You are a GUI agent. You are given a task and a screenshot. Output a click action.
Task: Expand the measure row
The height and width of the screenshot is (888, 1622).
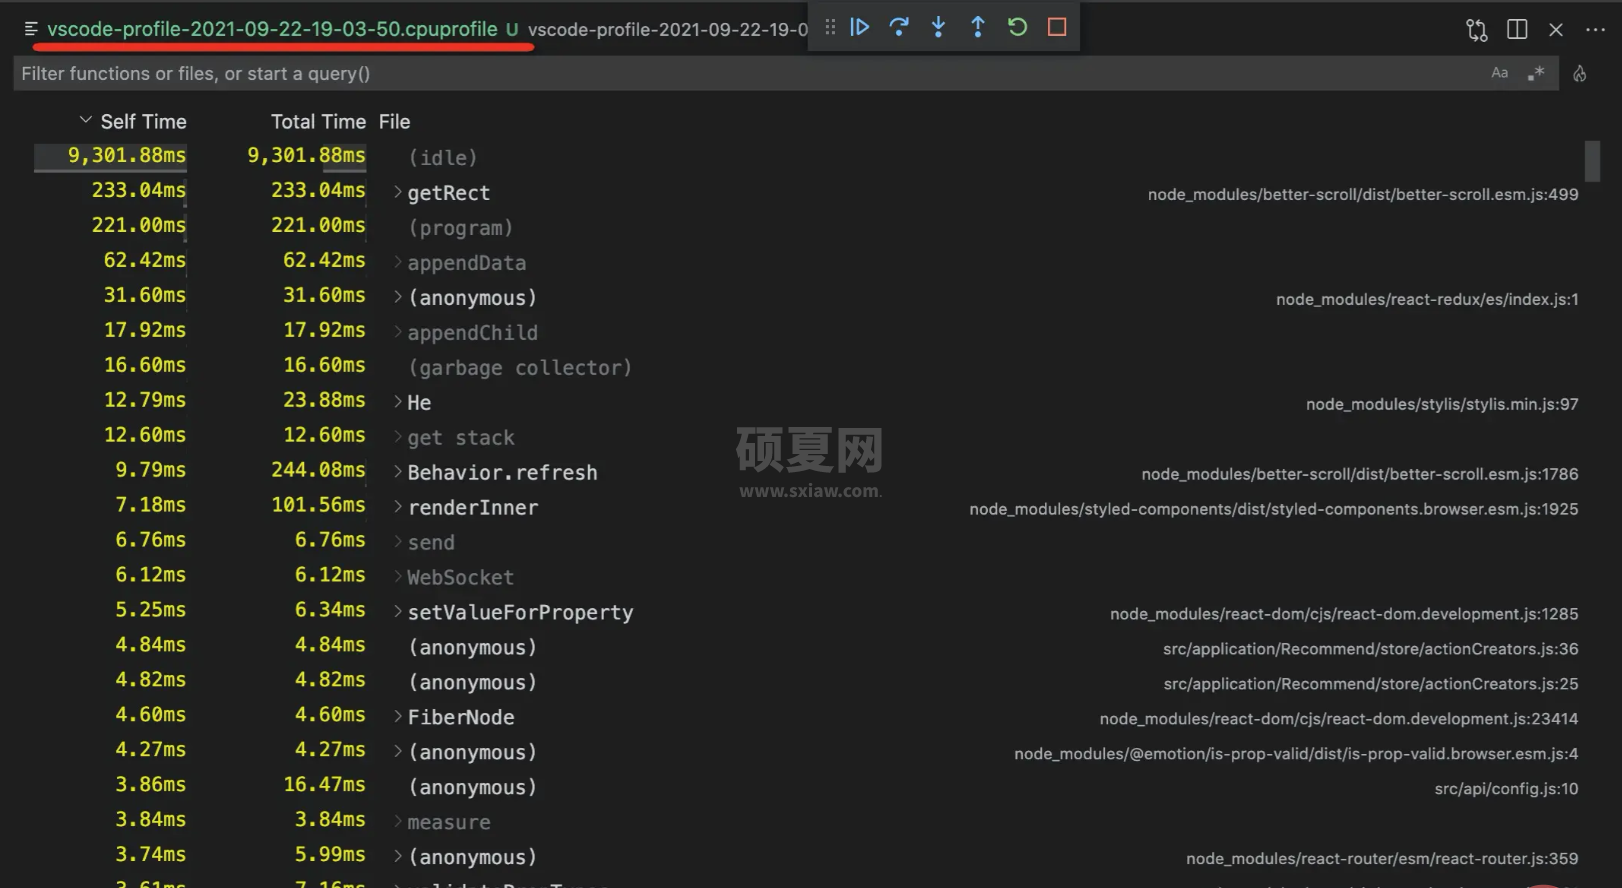tap(398, 822)
